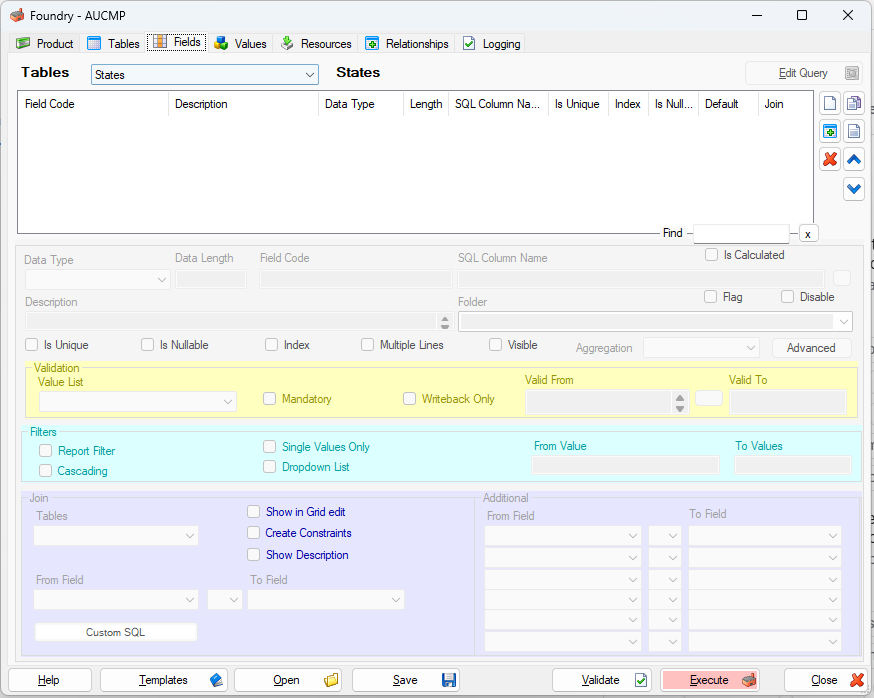874x698 pixels.
Task: Switch to the Relationships tab
Action: point(407,43)
